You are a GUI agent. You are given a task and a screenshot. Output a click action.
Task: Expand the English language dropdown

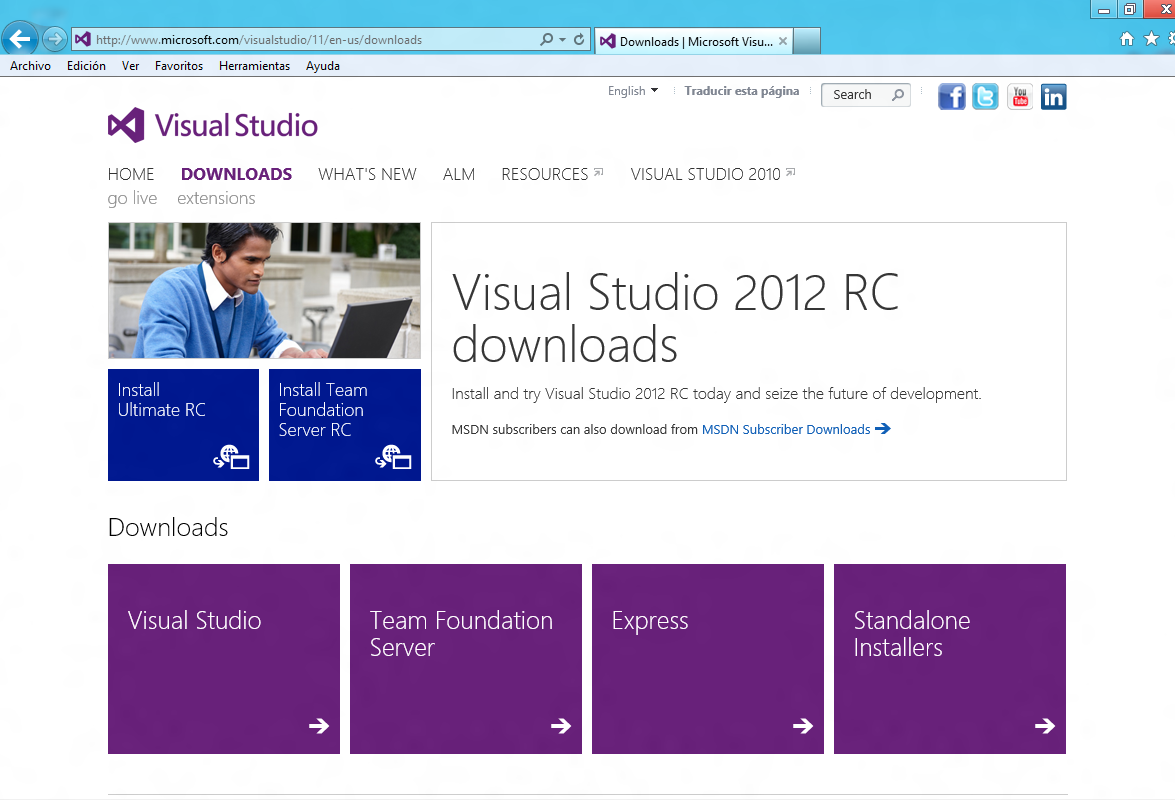coord(633,91)
